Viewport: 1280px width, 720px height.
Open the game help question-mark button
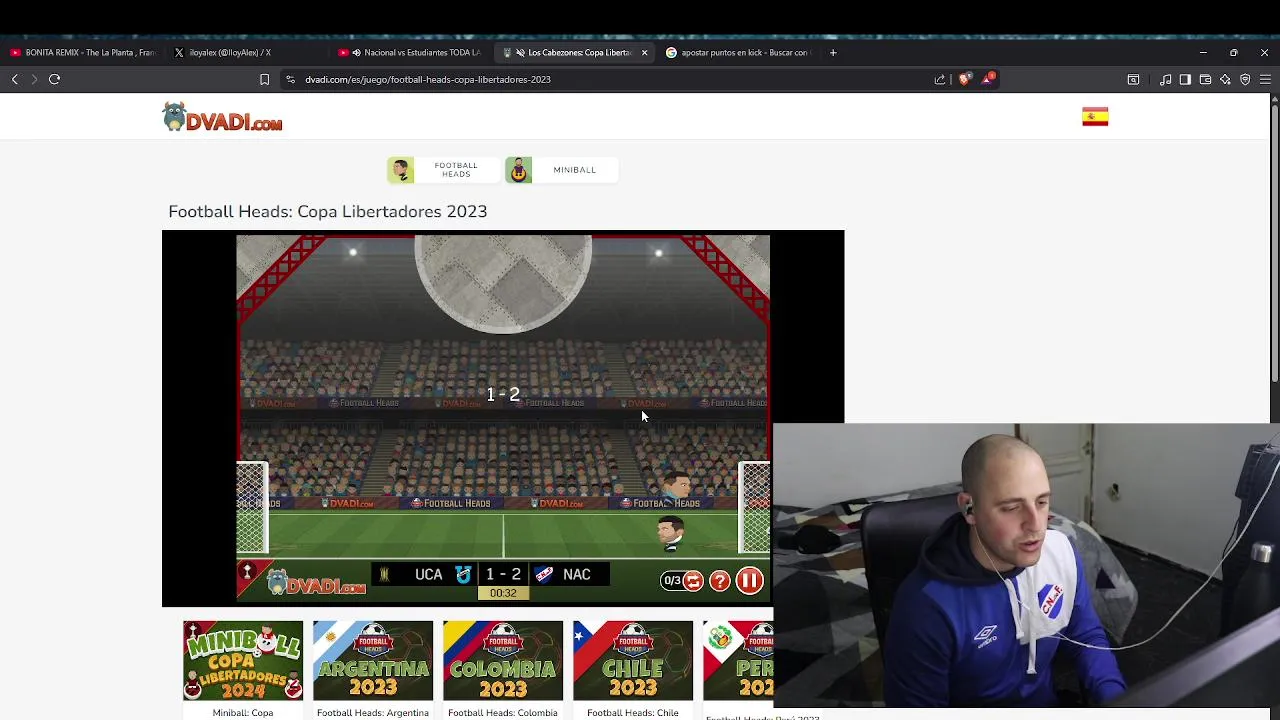coord(720,581)
